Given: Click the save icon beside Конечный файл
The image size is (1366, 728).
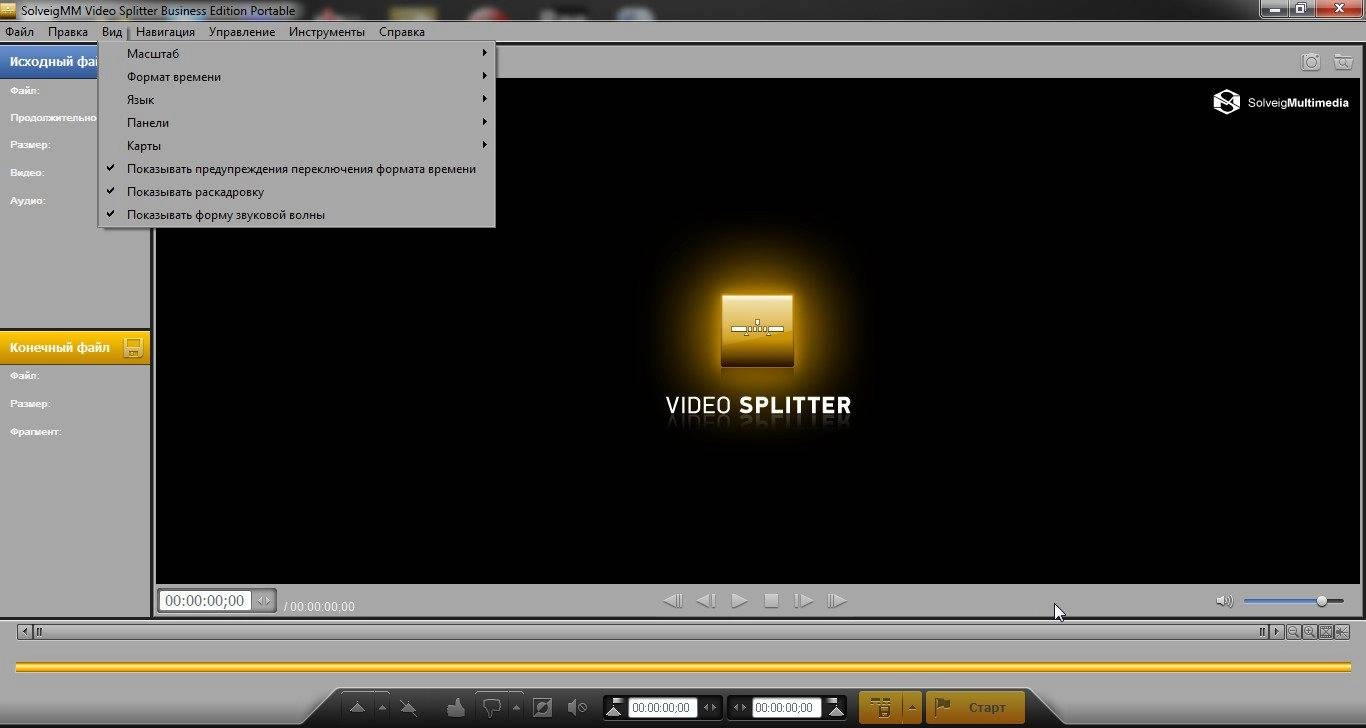Looking at the screenshot, I should (133, 348).
